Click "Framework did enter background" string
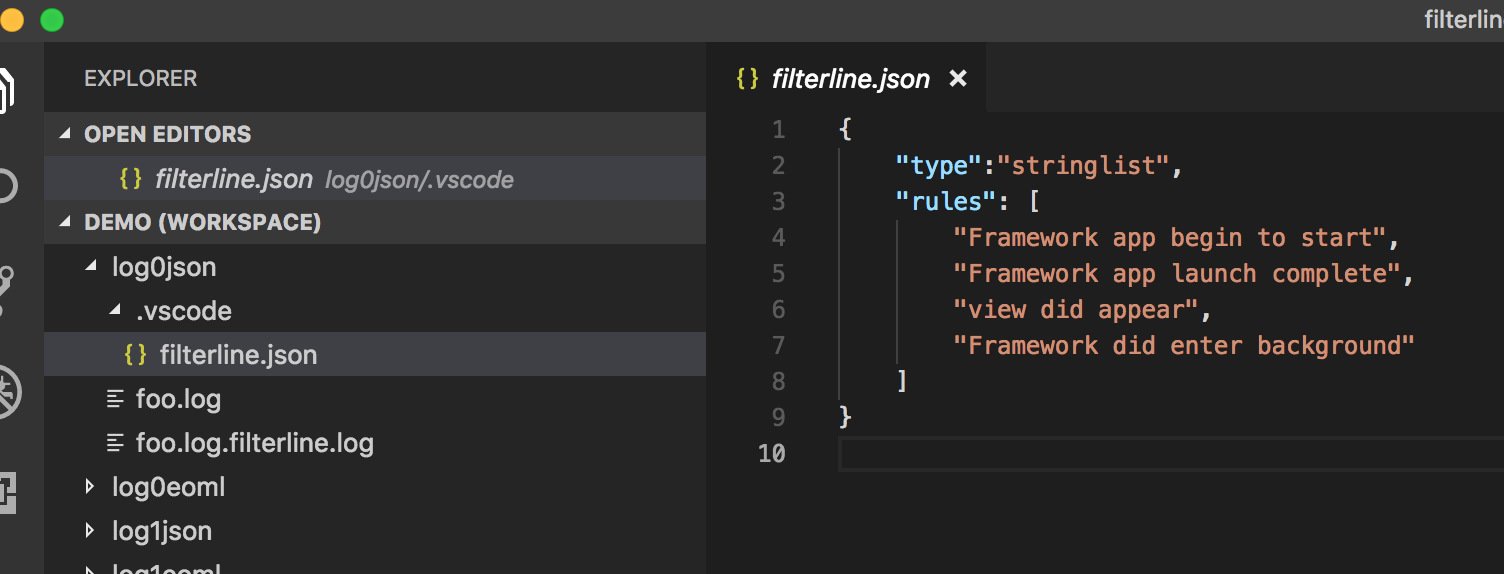Image resolution: width=1504 pixels, height=574 pixels. click(x=1184, y=346)
